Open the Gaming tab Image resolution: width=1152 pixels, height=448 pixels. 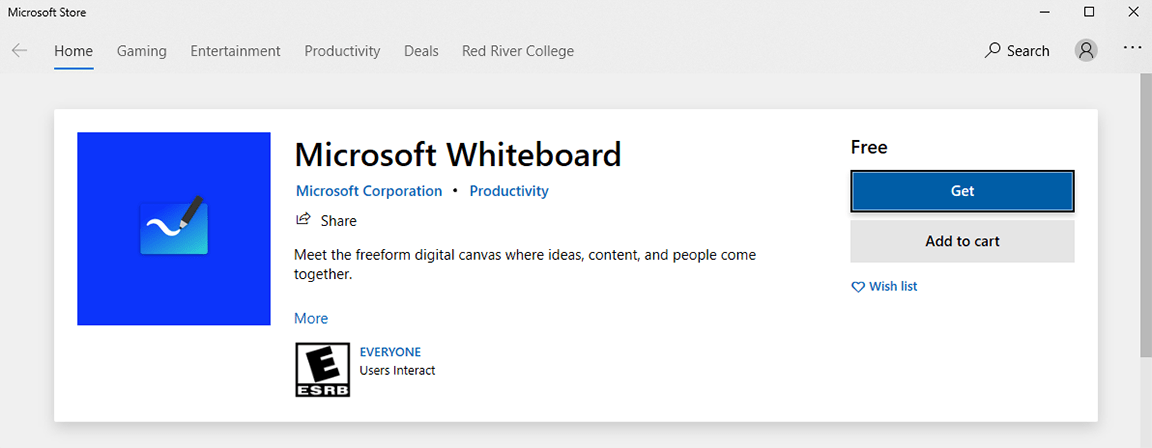pyautogui.click(x=142, y=51)
